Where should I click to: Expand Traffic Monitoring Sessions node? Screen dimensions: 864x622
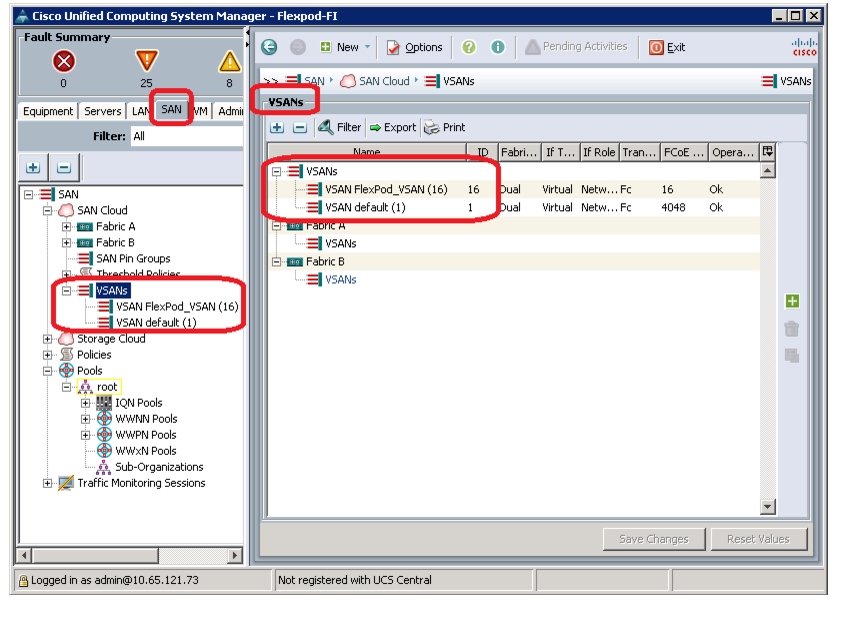click(x=47, y=483)
